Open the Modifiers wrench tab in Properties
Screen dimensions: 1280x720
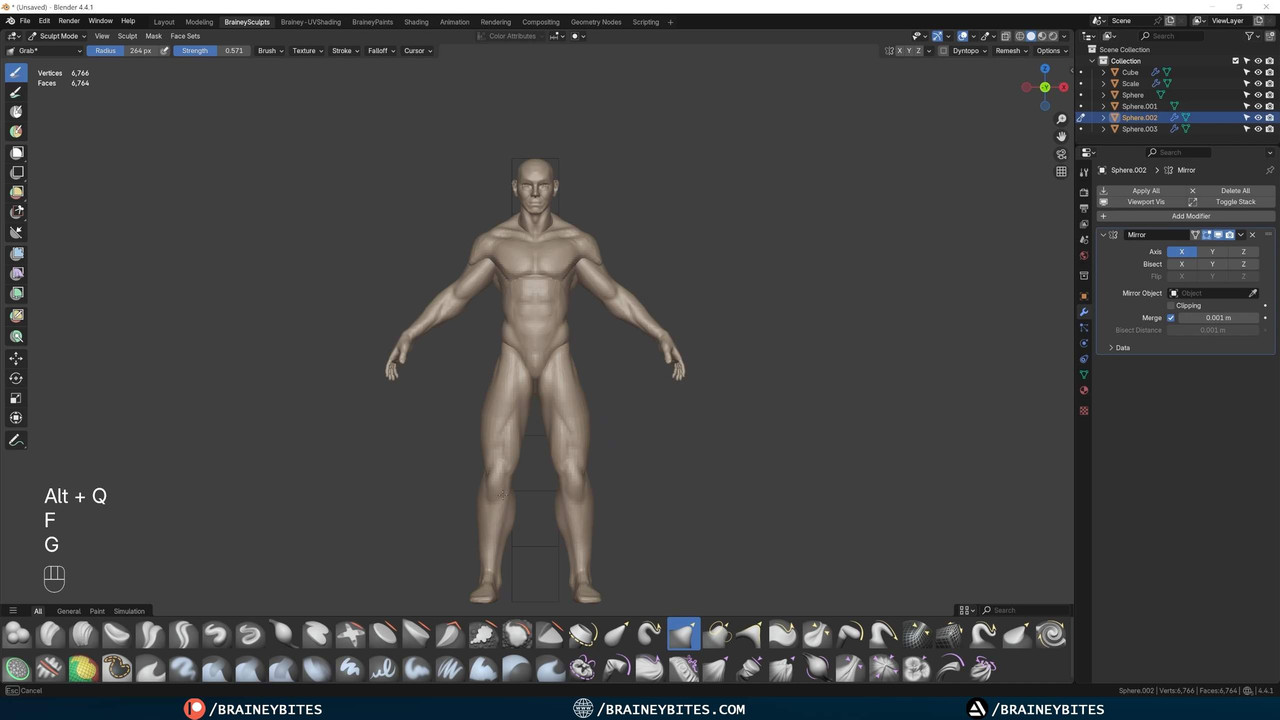(1084, 312)
